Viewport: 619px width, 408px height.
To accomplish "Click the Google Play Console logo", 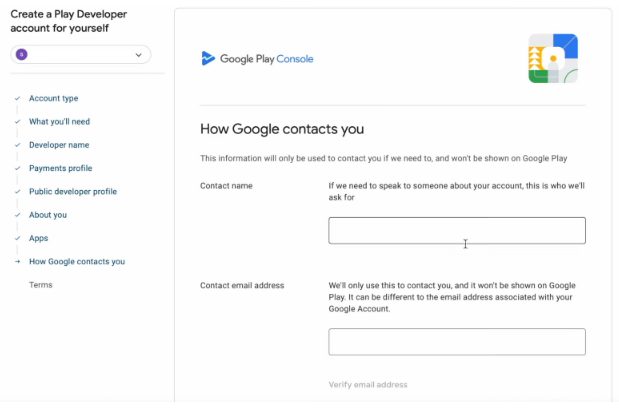I will point(257,59).
